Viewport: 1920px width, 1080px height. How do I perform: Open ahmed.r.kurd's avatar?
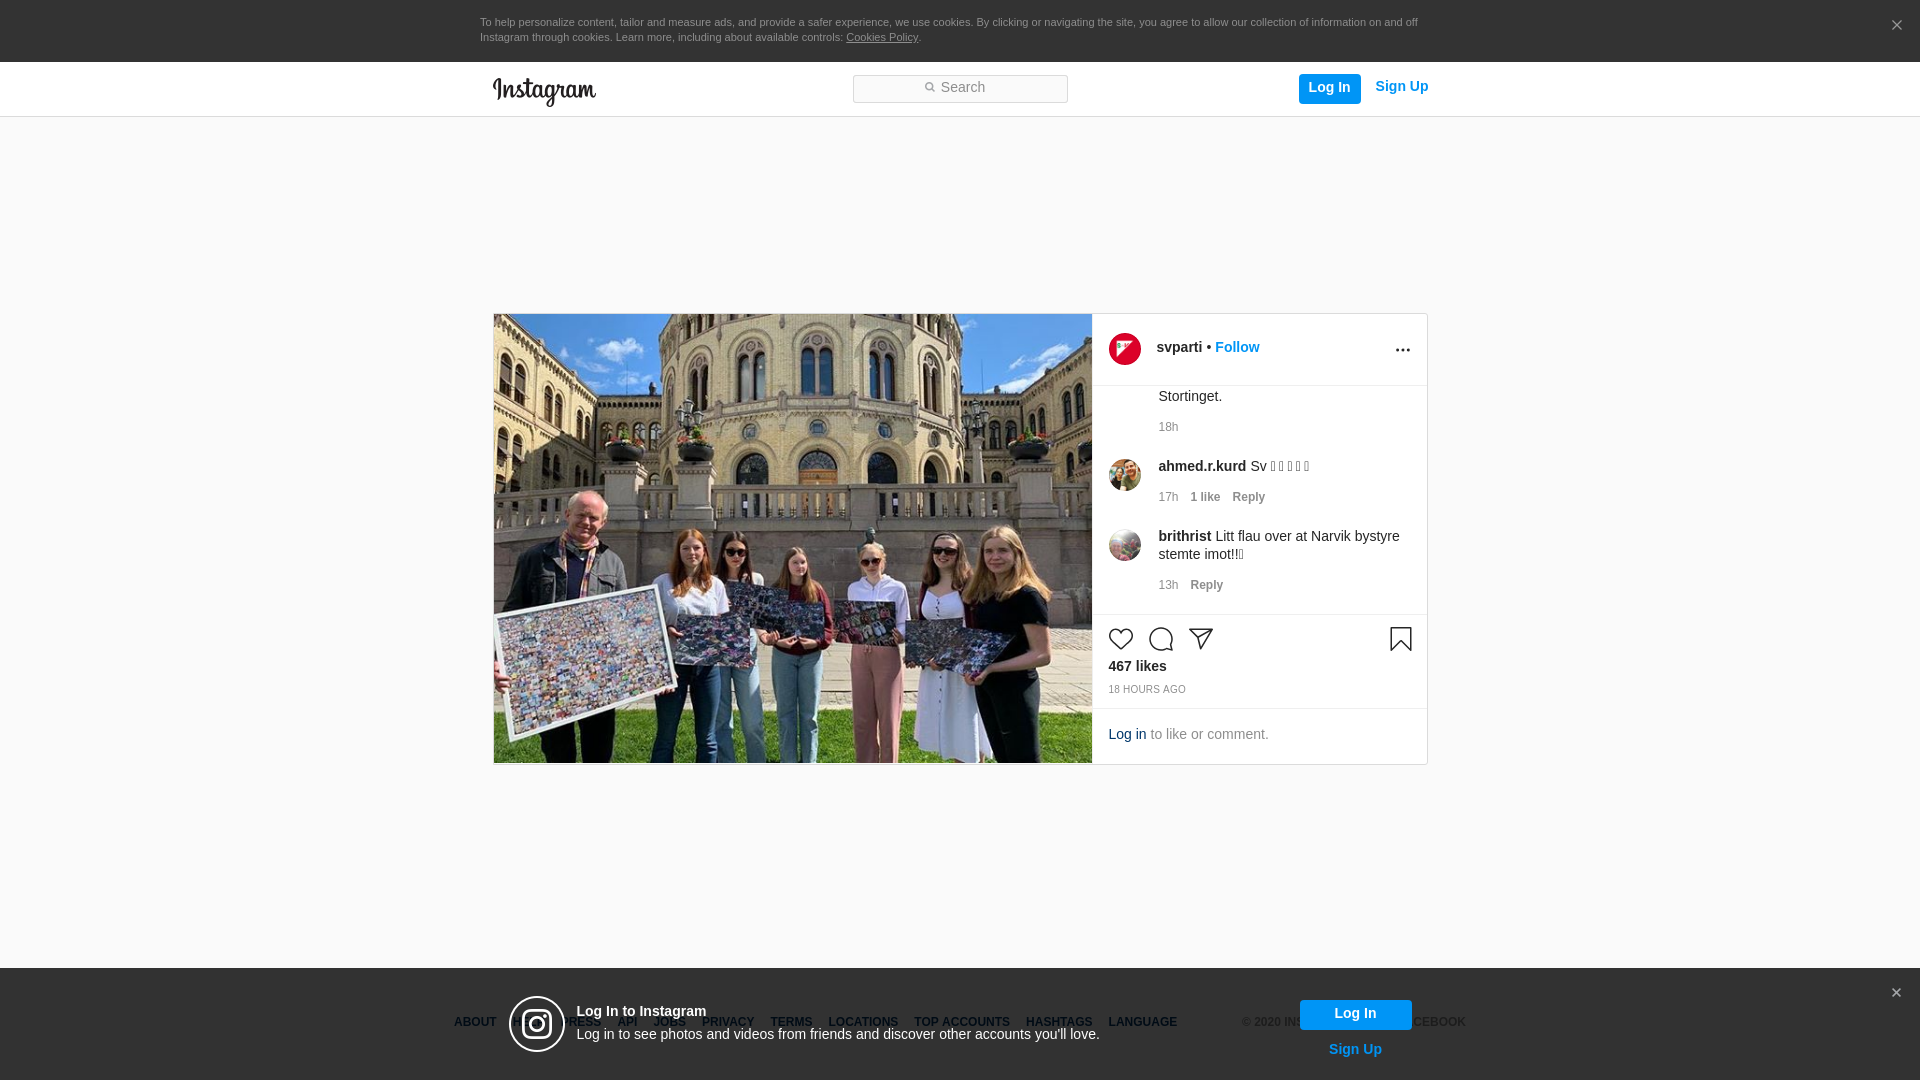[1124, 475]
